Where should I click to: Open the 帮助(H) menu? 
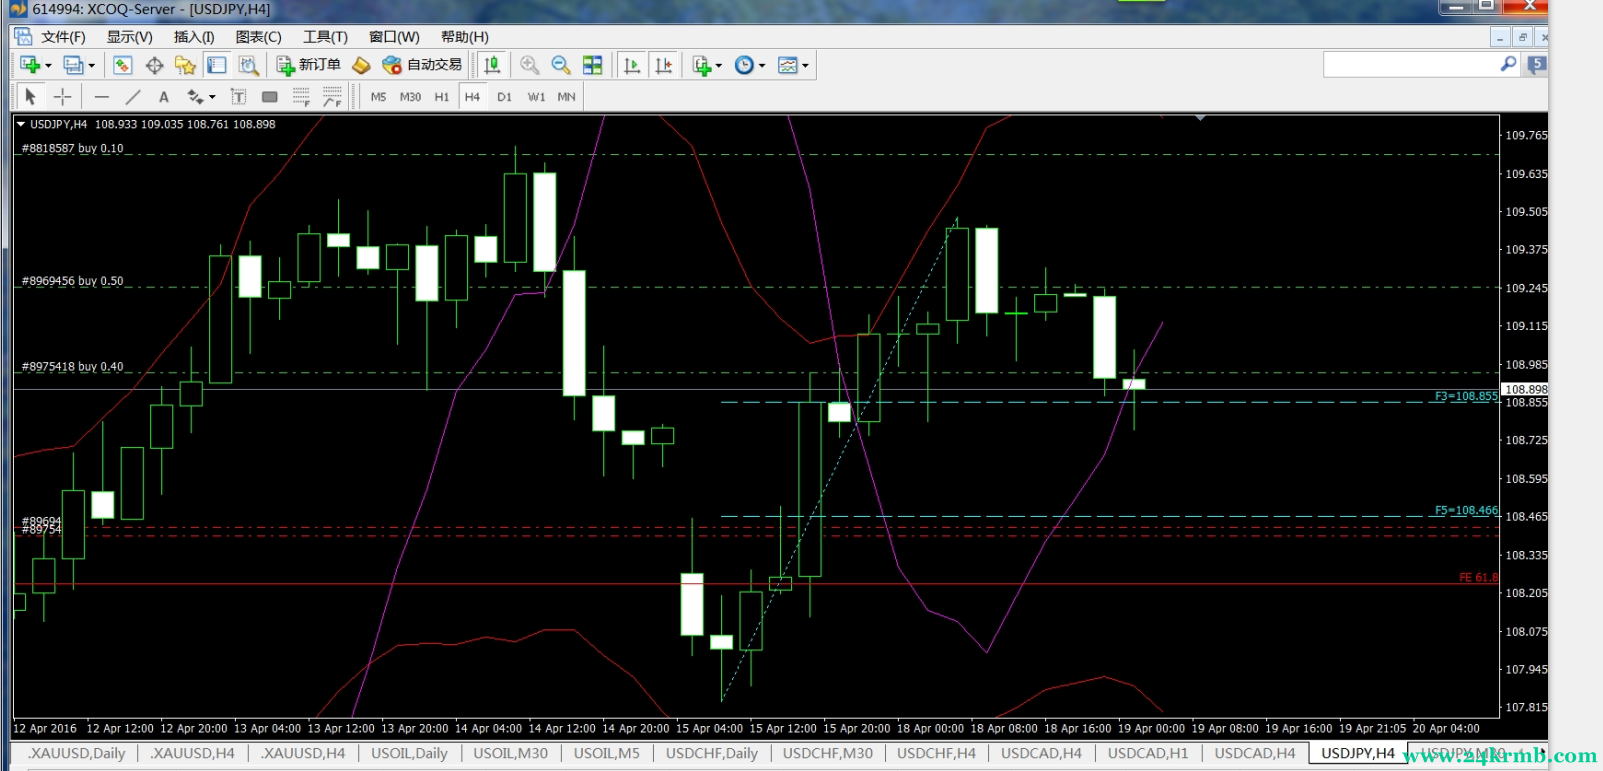click(465, 37)
